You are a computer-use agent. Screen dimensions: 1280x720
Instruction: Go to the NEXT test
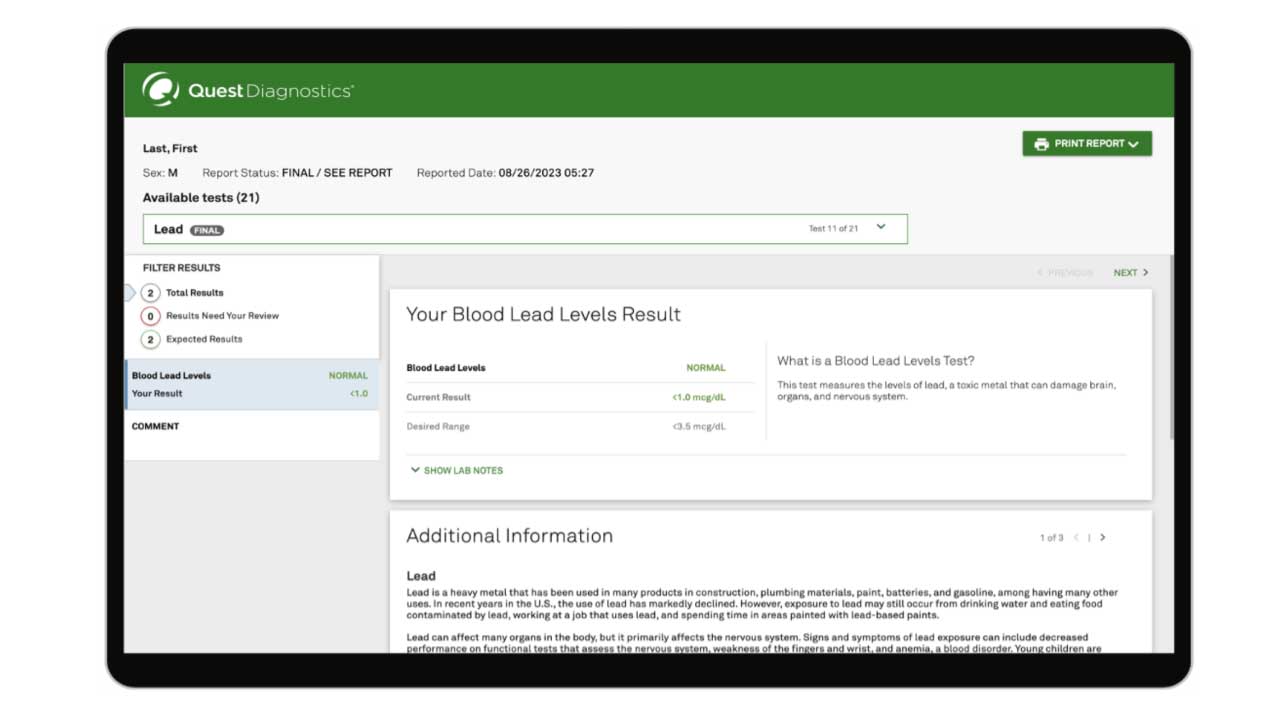1125,273
